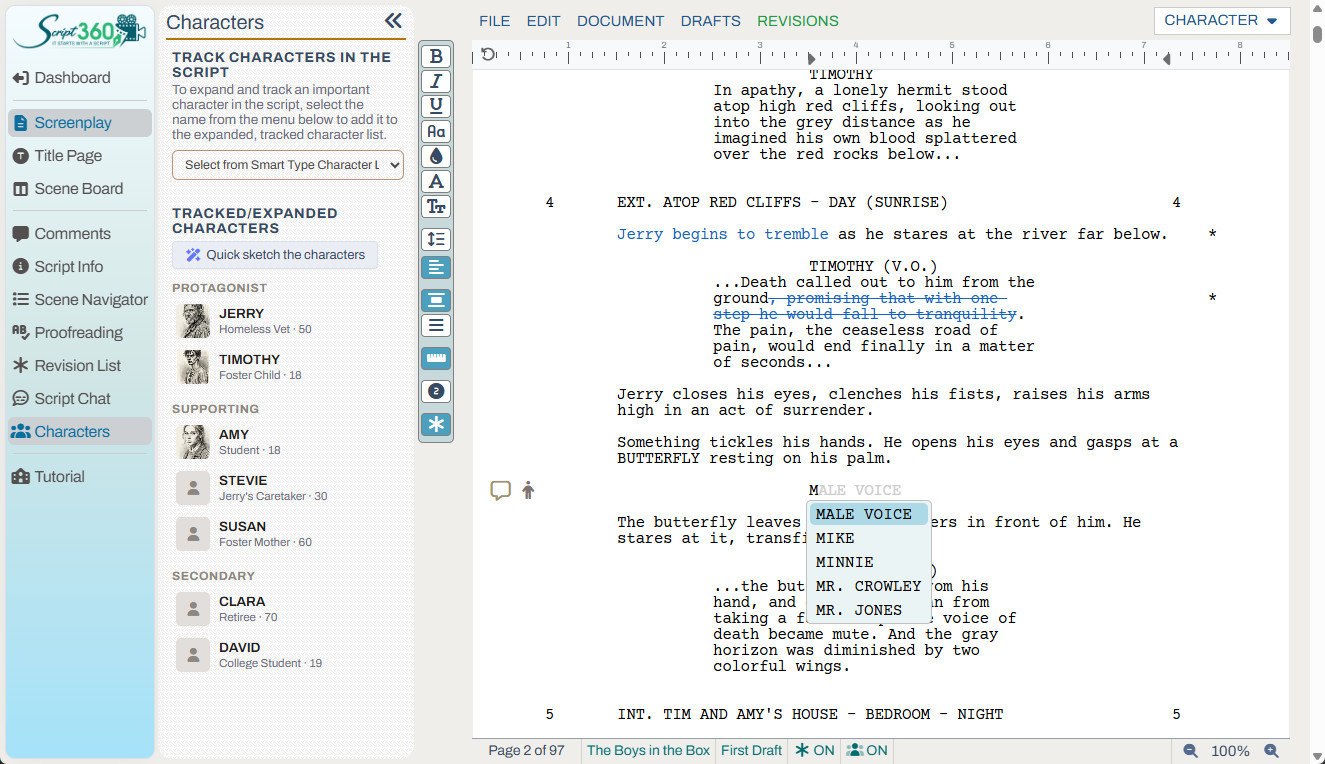Apply bold formatting from the vertical toolbar

[435, 56]
